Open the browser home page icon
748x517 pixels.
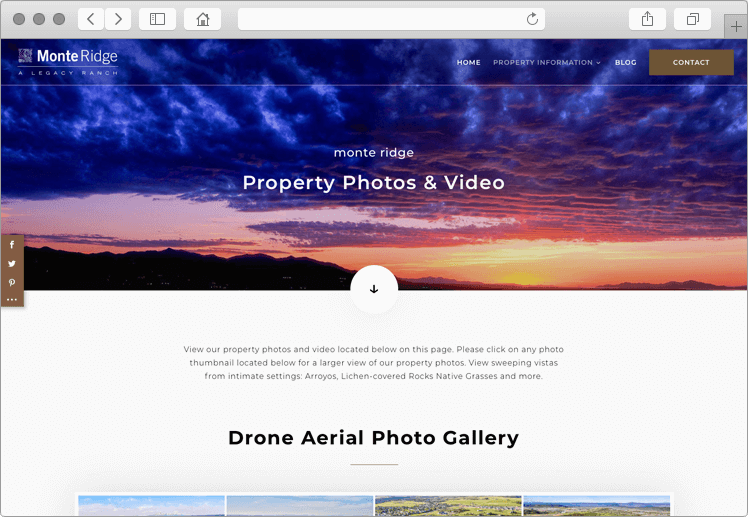coord(203,19)
